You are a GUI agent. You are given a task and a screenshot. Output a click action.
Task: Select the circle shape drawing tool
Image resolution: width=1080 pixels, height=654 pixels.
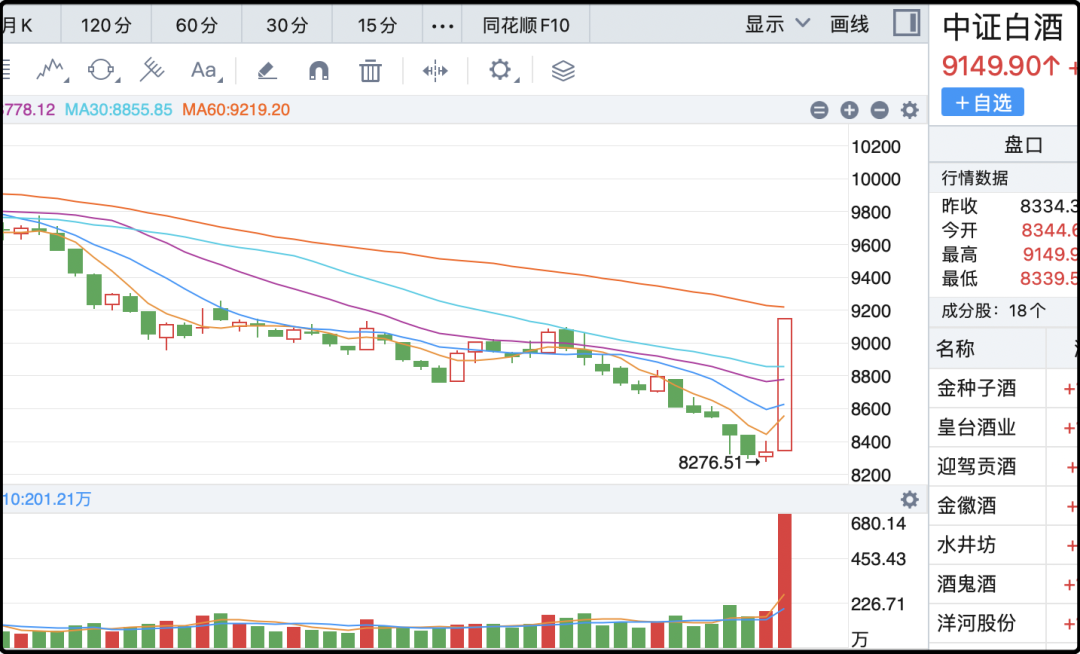click(x=101, y=70)
